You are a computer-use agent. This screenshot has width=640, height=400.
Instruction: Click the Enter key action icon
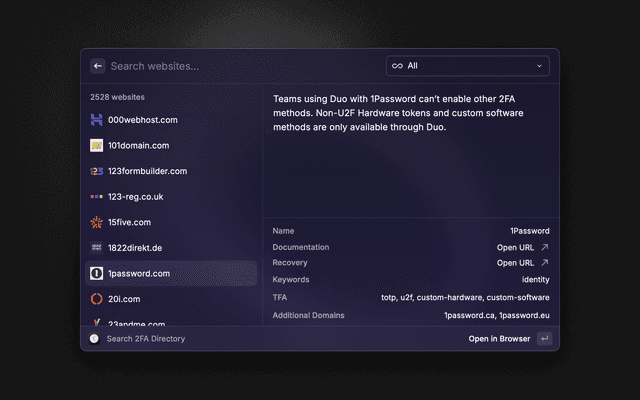[544, 339]
